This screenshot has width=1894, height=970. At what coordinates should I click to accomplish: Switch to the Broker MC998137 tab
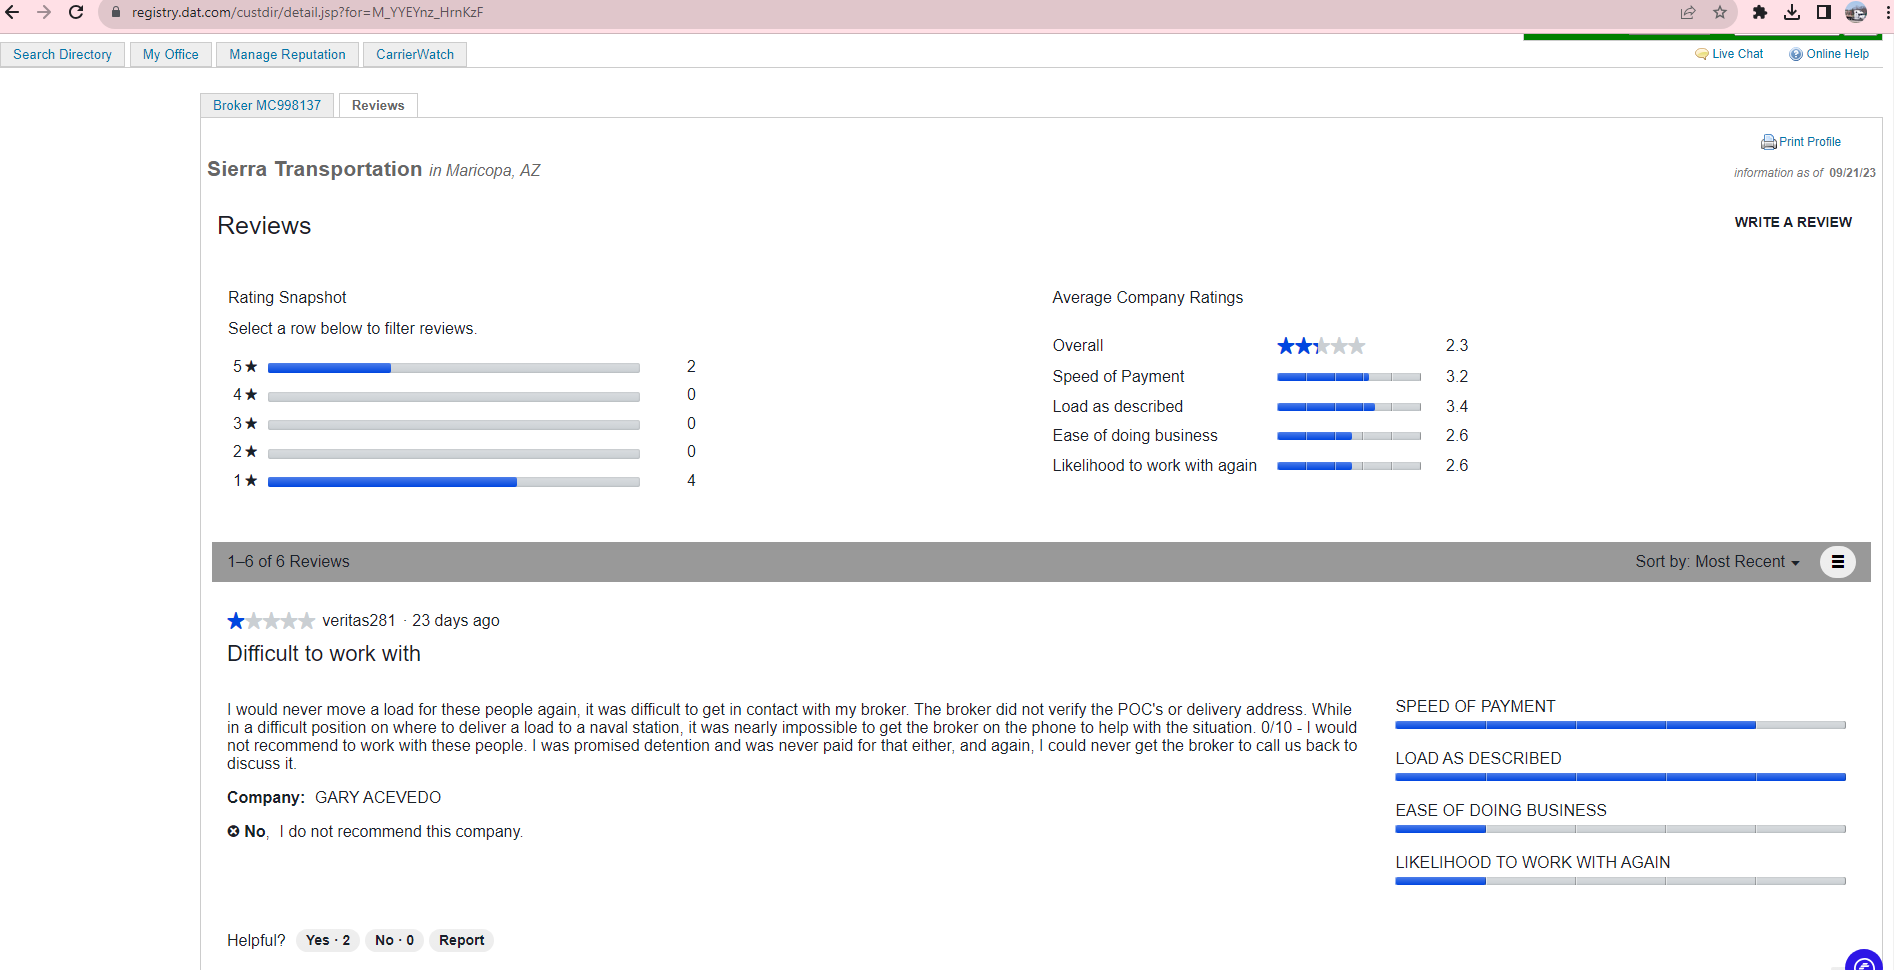coord(267,105)
